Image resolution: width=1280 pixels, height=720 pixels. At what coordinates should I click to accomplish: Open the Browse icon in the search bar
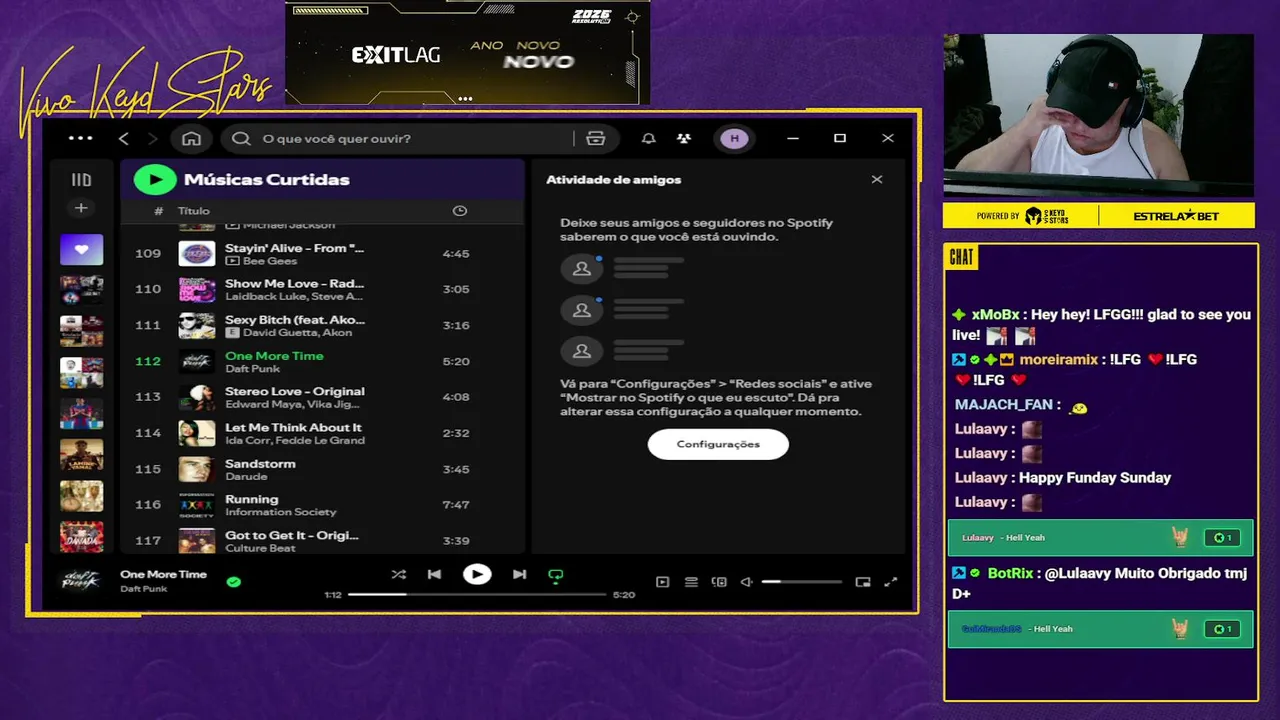[596, 139]
